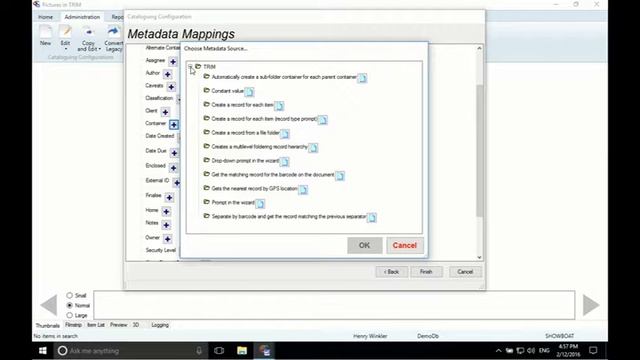The width and height of the screenshot is (640, 360).
Task: Open the Edit button dropdown arrow
Action: (x=65, y=49)
